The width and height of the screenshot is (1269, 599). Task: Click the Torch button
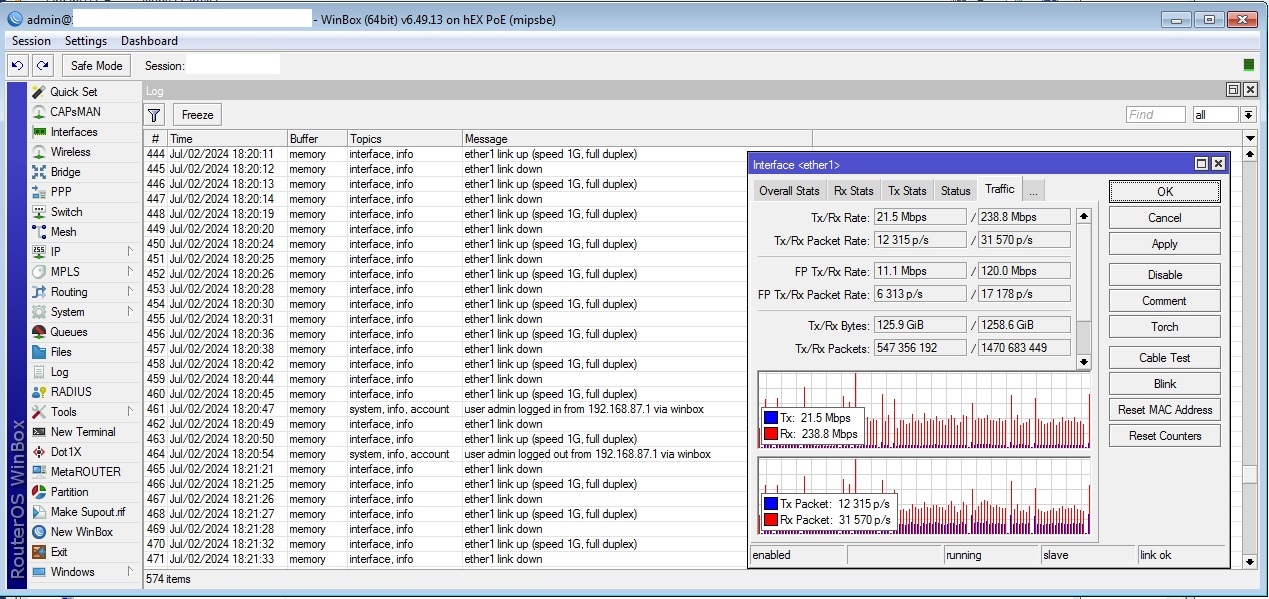pos(1164,327)
